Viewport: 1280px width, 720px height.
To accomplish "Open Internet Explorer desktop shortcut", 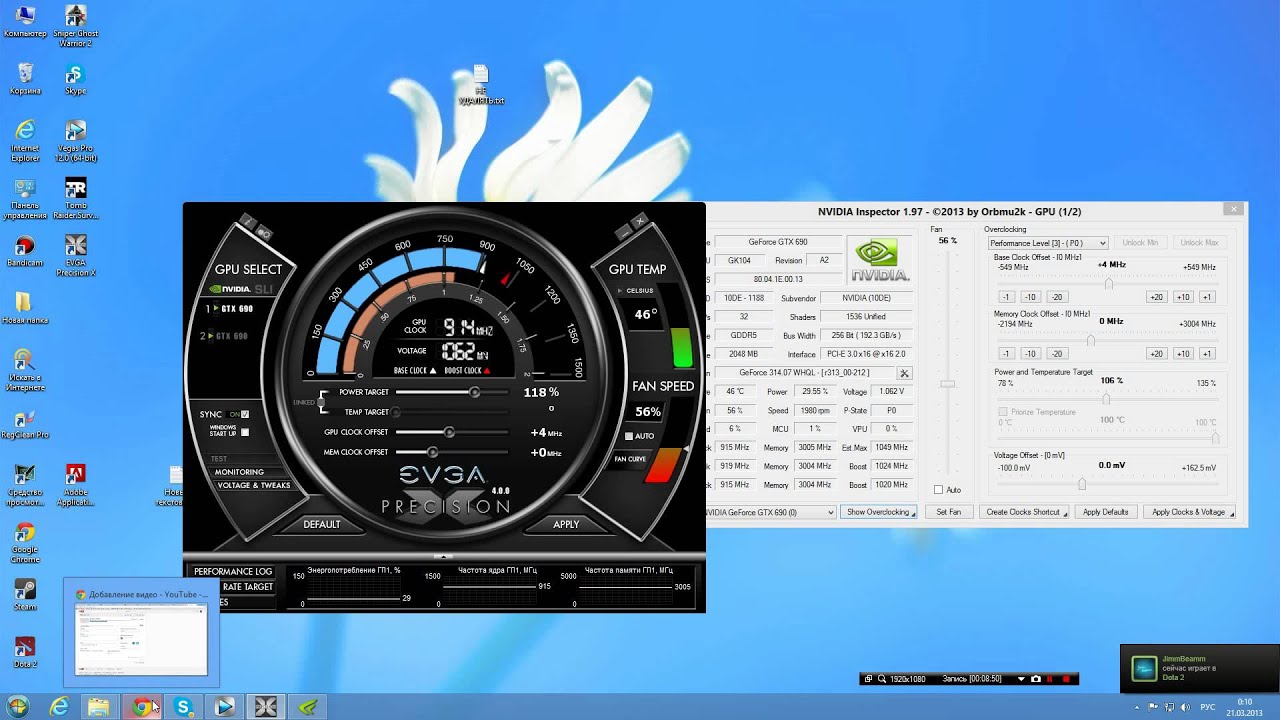I will [25, 141].
